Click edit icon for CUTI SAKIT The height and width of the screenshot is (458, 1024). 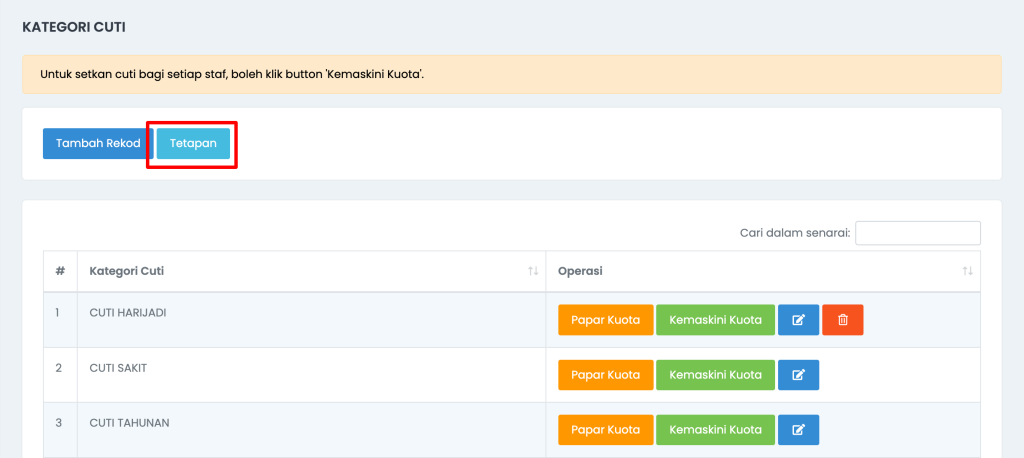798,375
